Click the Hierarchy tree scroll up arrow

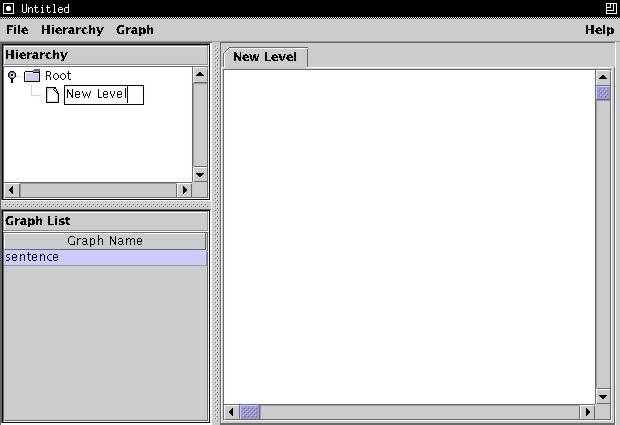(x=200, y=75)
